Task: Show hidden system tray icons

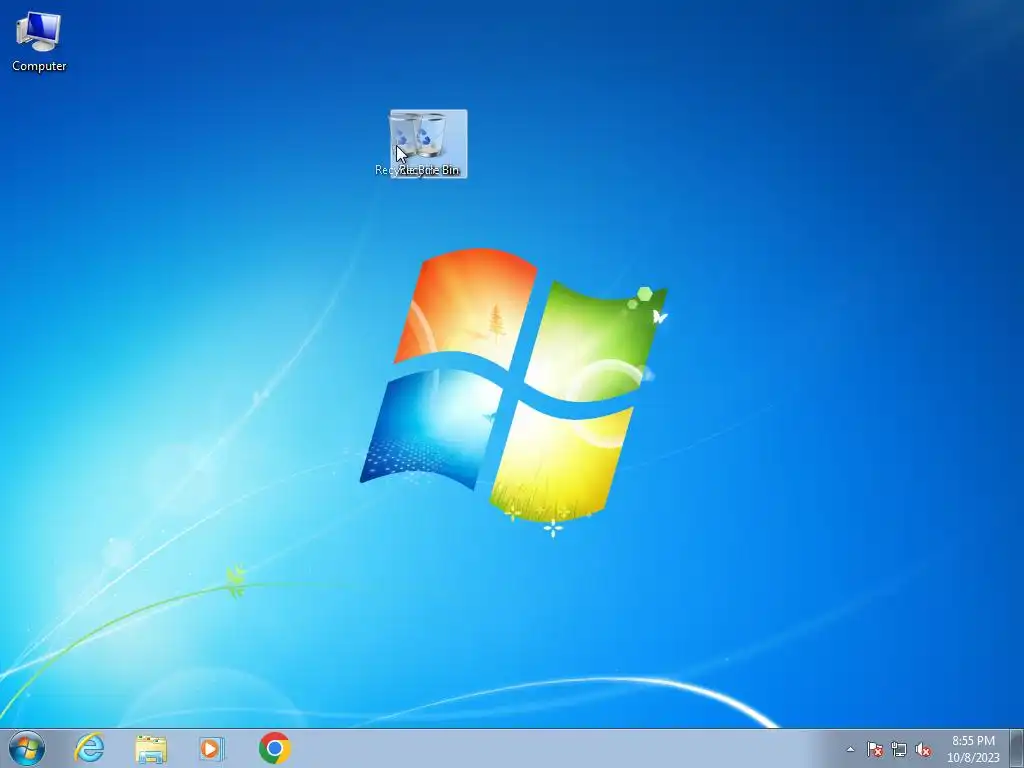Action: tap(850, 749)
